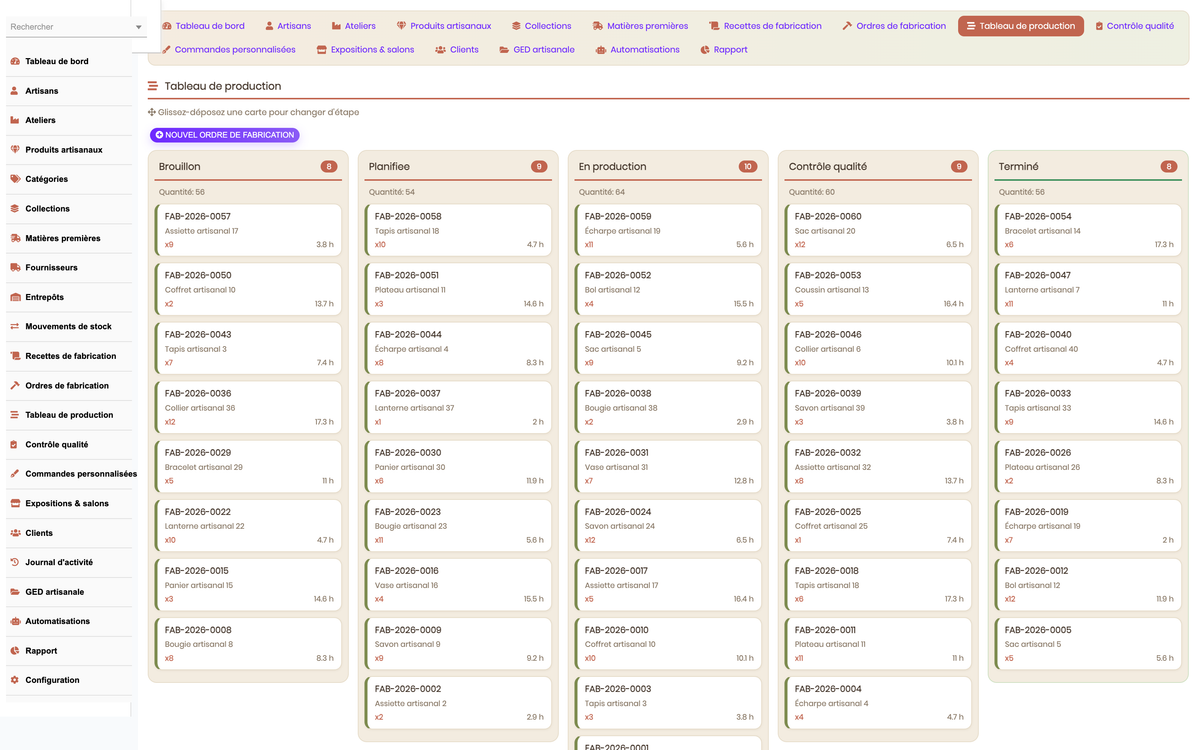Open the Contrôle qualité top tab
The image size is (1200, 750).
pos(1135,26)
